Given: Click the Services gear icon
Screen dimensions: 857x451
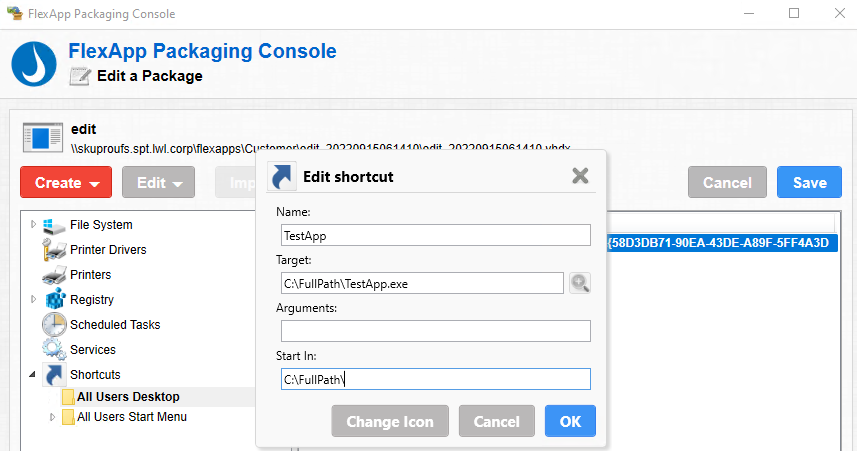Looking at the screenshot, I should tap(54, 349).
